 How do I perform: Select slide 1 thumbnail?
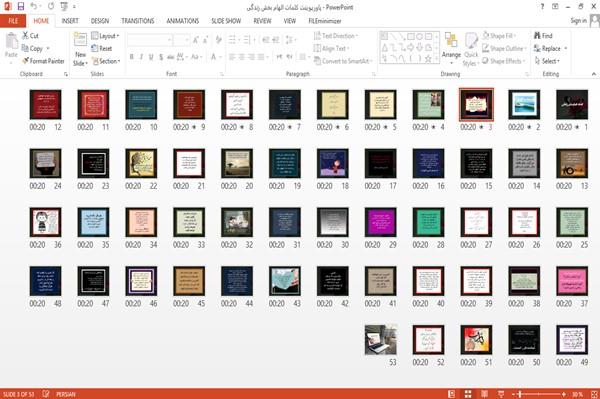click(572, 104)
